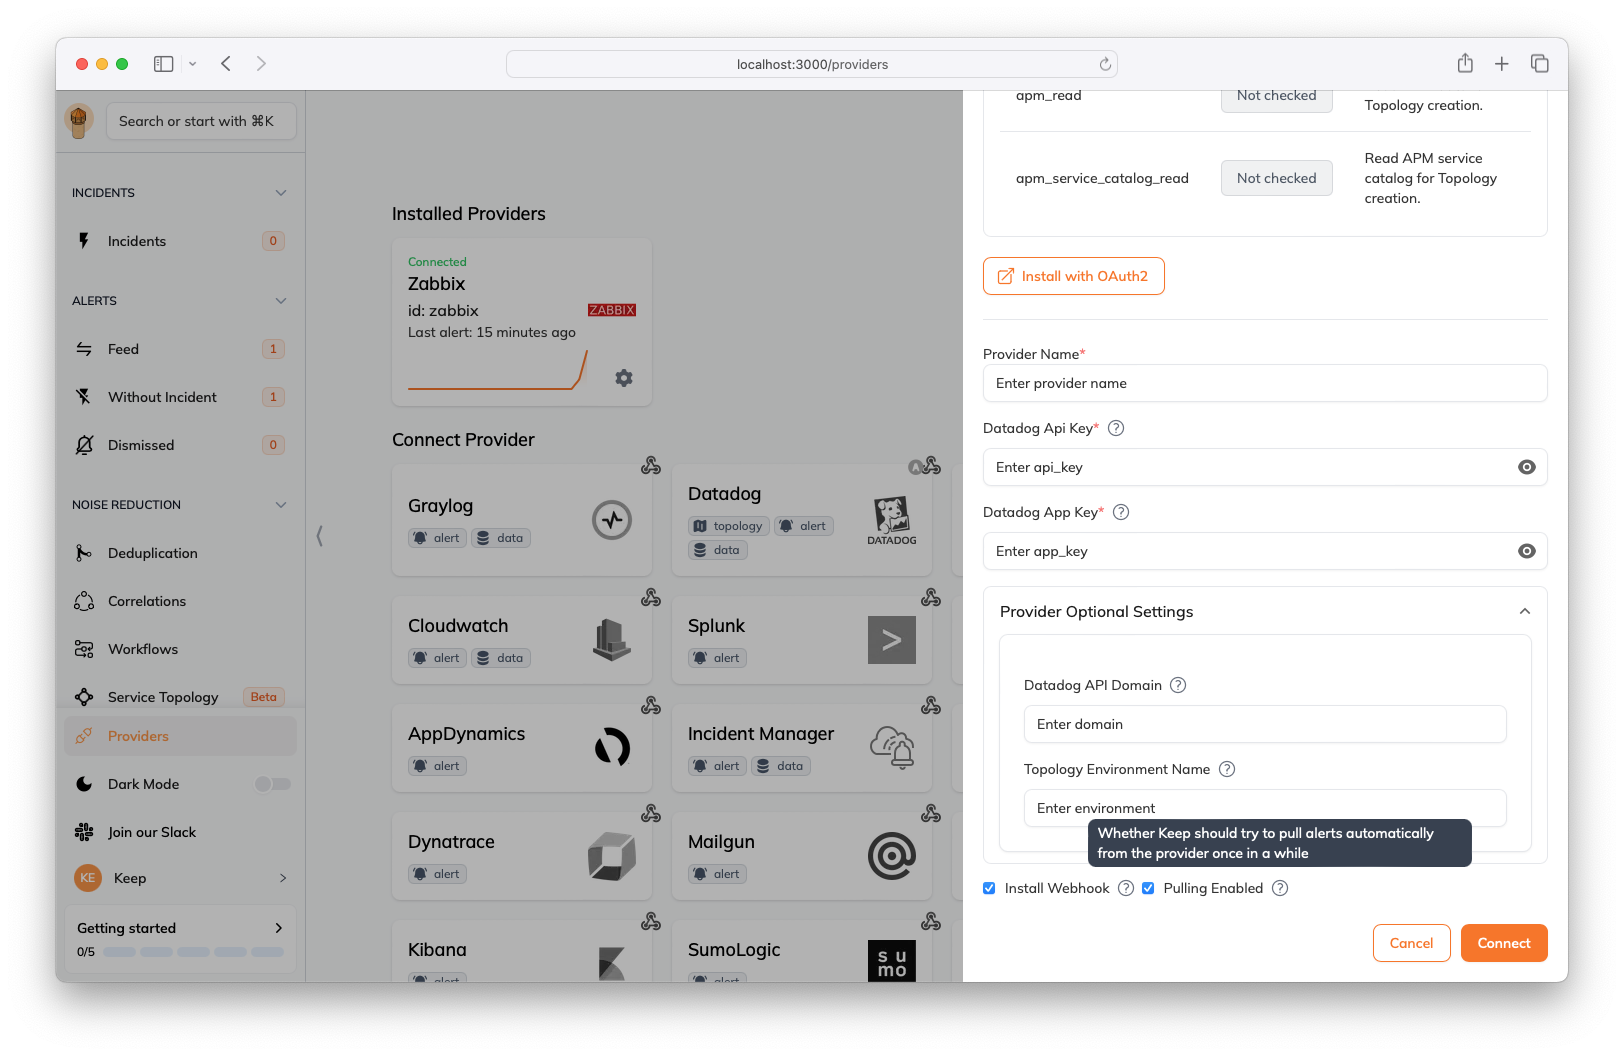Click the SumoLogic logo icon
This screenshot has width=1624, height=1056.
coord(892,961)
